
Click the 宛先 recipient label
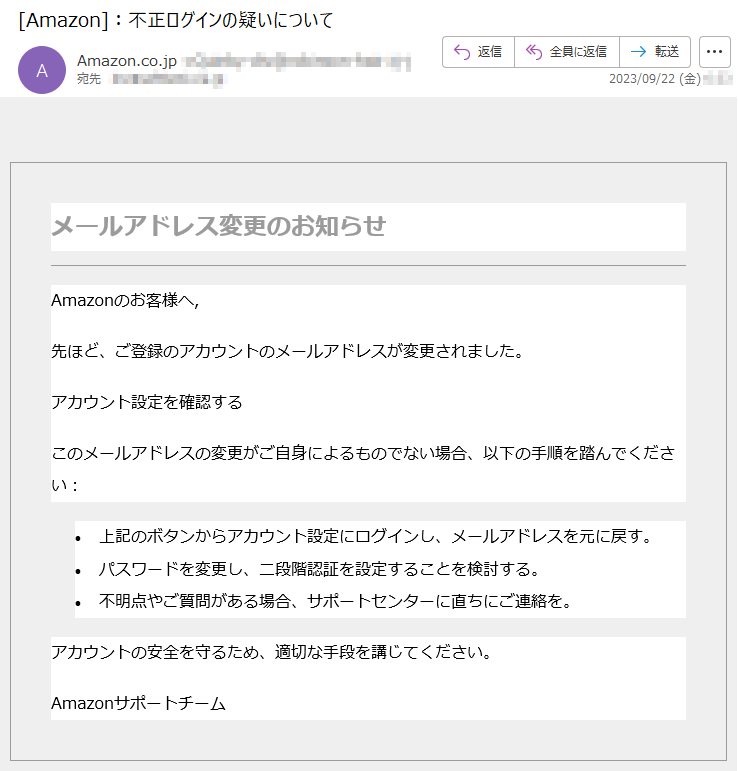click(x=89, y=79)
